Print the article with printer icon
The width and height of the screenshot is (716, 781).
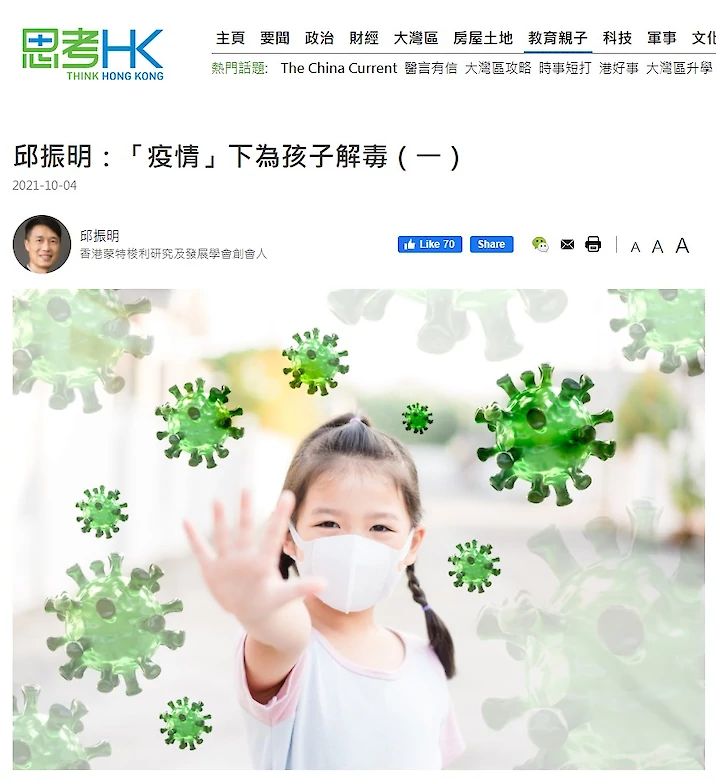point(593,244)
